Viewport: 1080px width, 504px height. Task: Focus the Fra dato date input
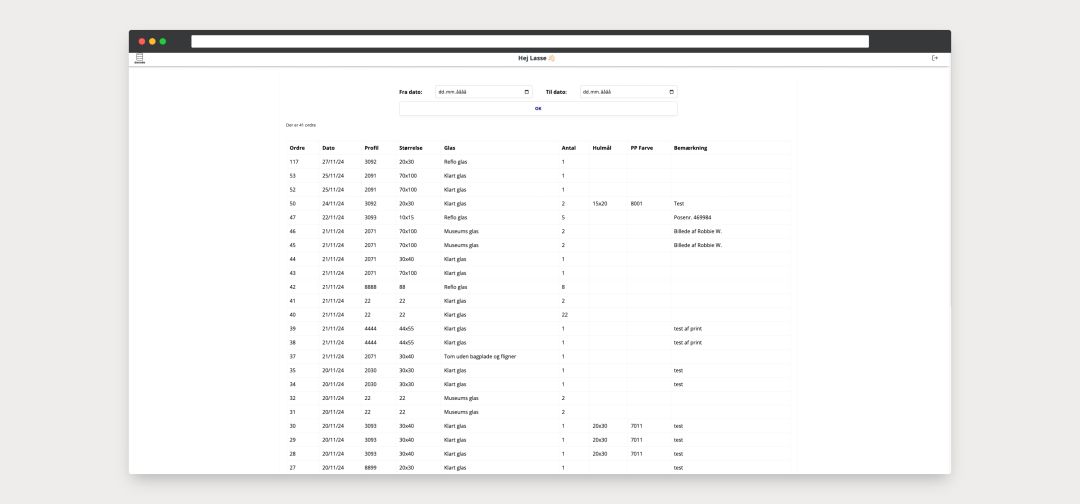pyautogui.click(x=480, y=92)
